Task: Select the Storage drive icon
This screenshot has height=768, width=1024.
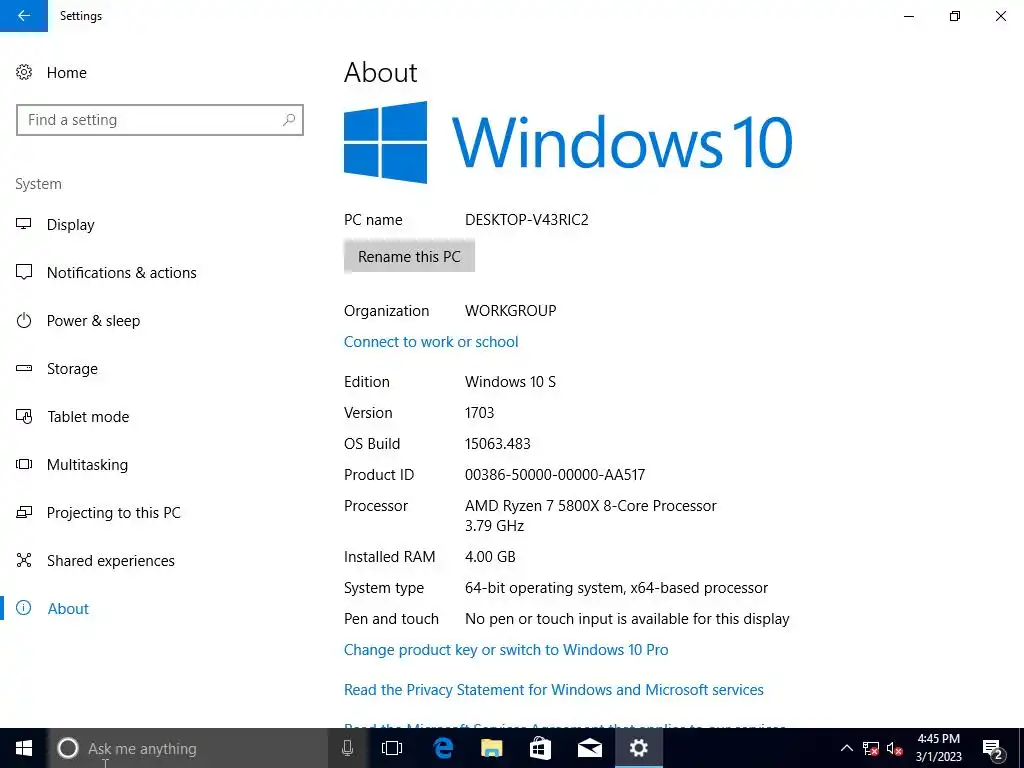Action: click(x=24, y=368)
